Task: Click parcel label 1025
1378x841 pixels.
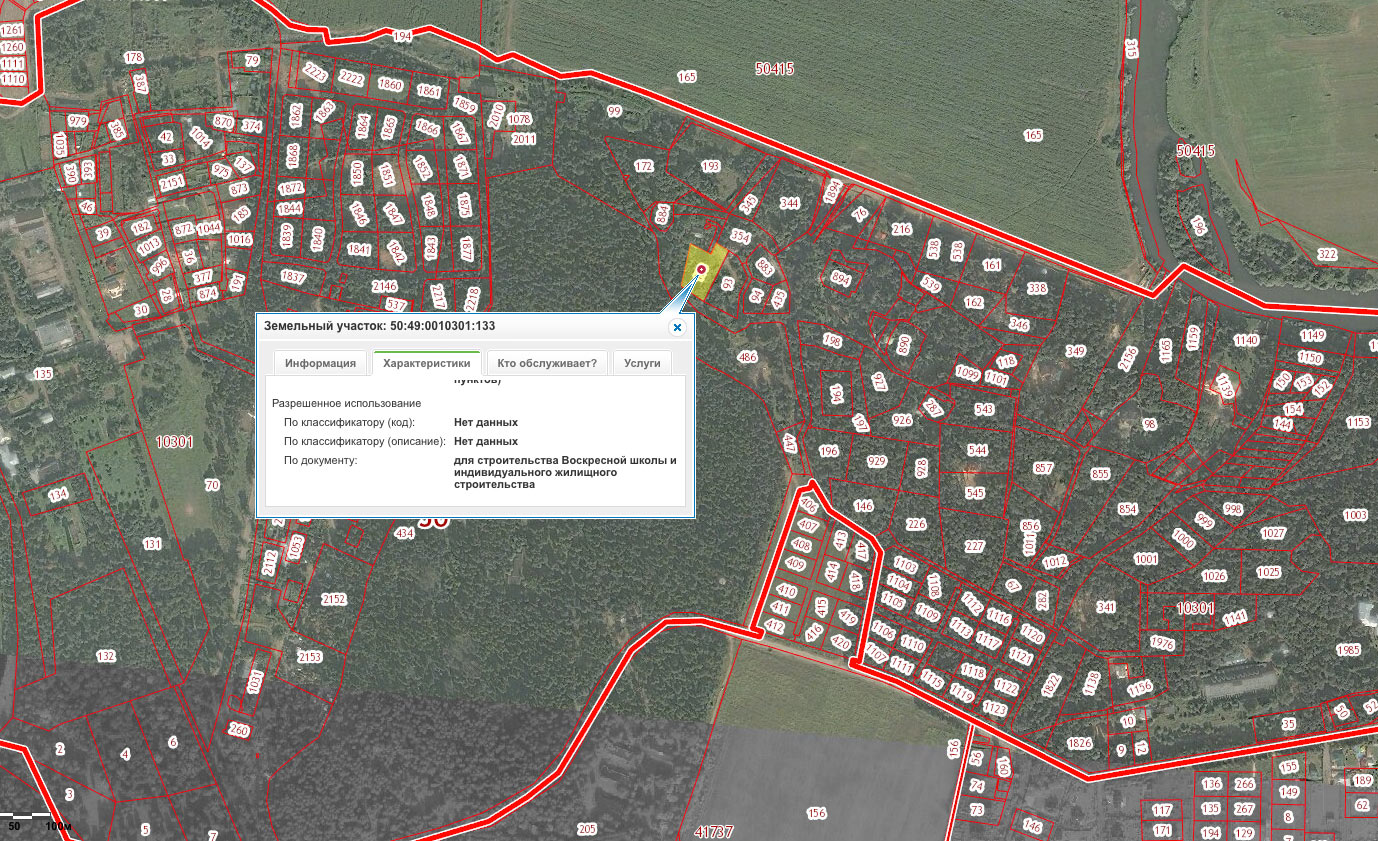Action: click(1268, 572)
